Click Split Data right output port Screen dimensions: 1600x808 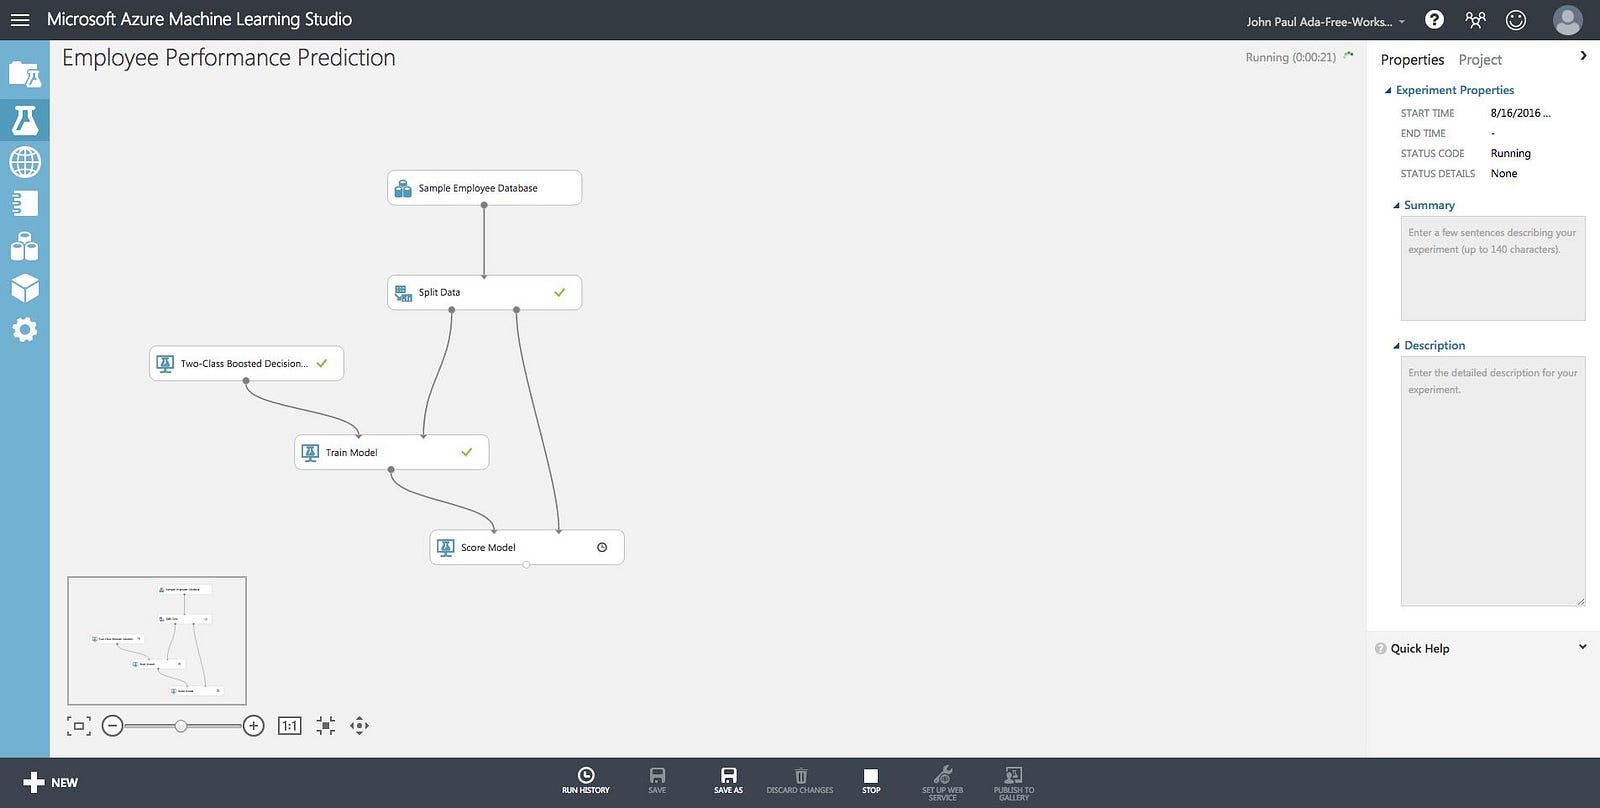coord(517,310)
